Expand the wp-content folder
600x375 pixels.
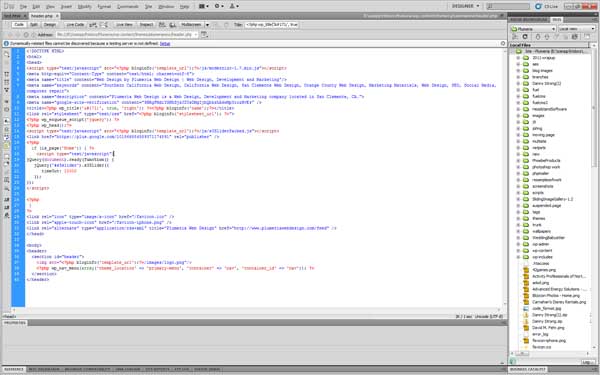tap(518, 251)
